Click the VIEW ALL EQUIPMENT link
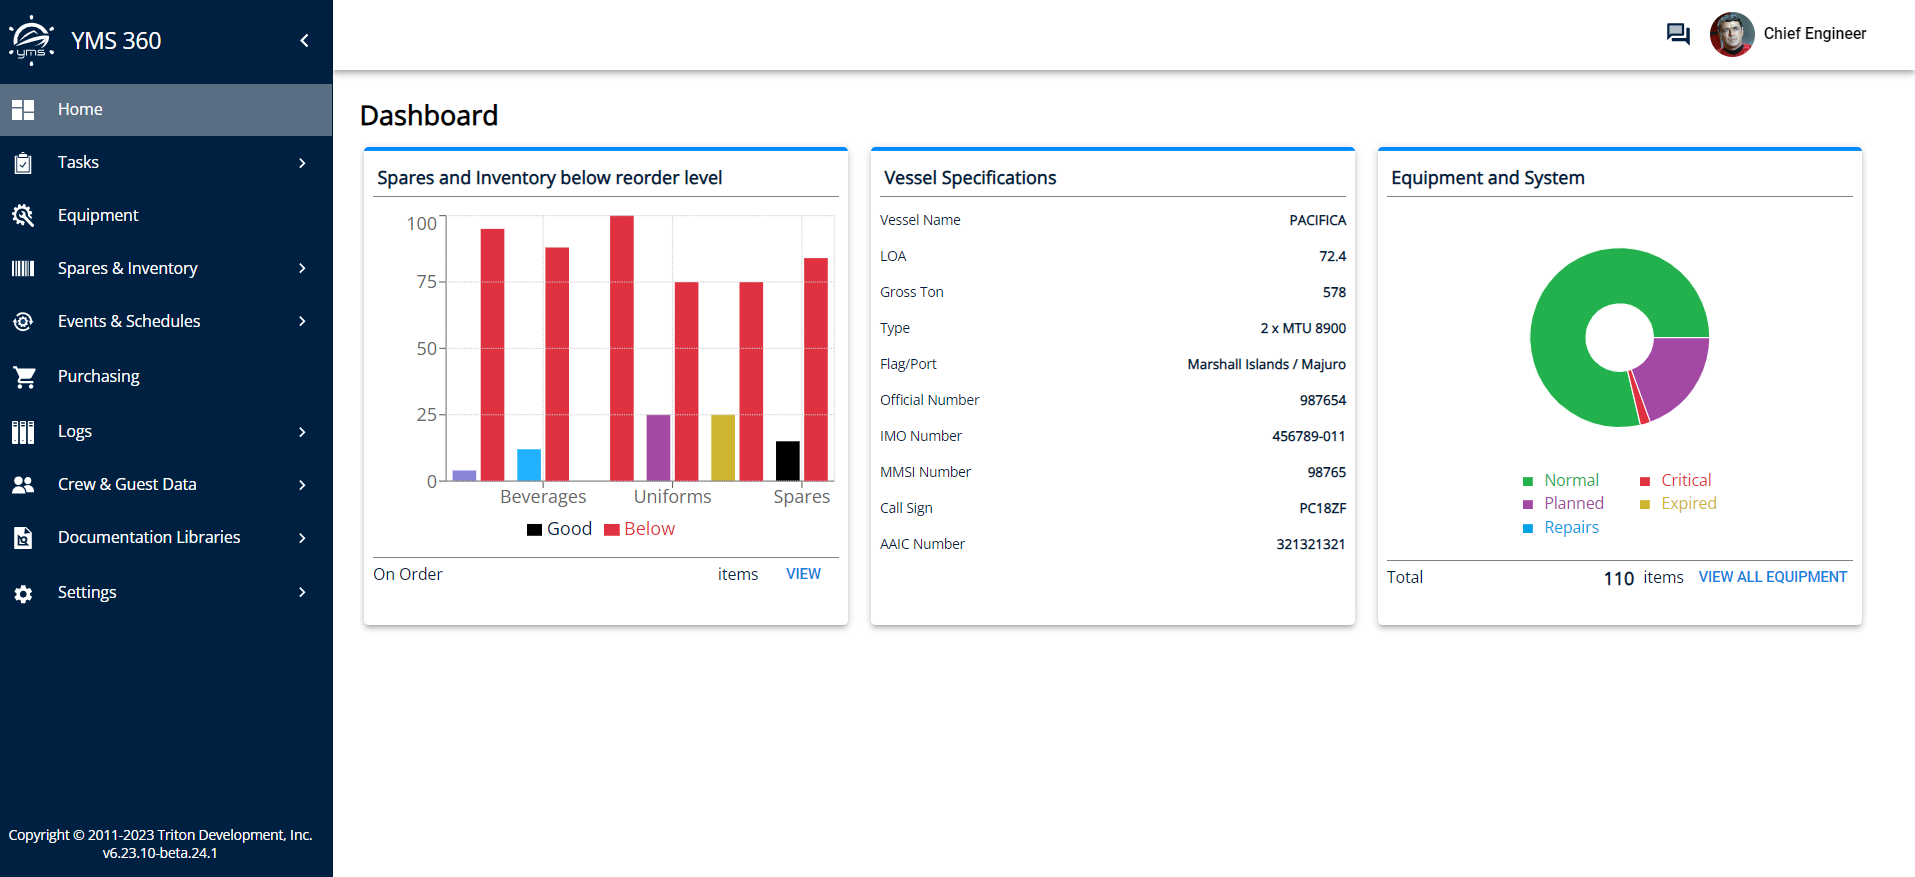This screenshot has height=877, width=1915. tap(1772, 577)
